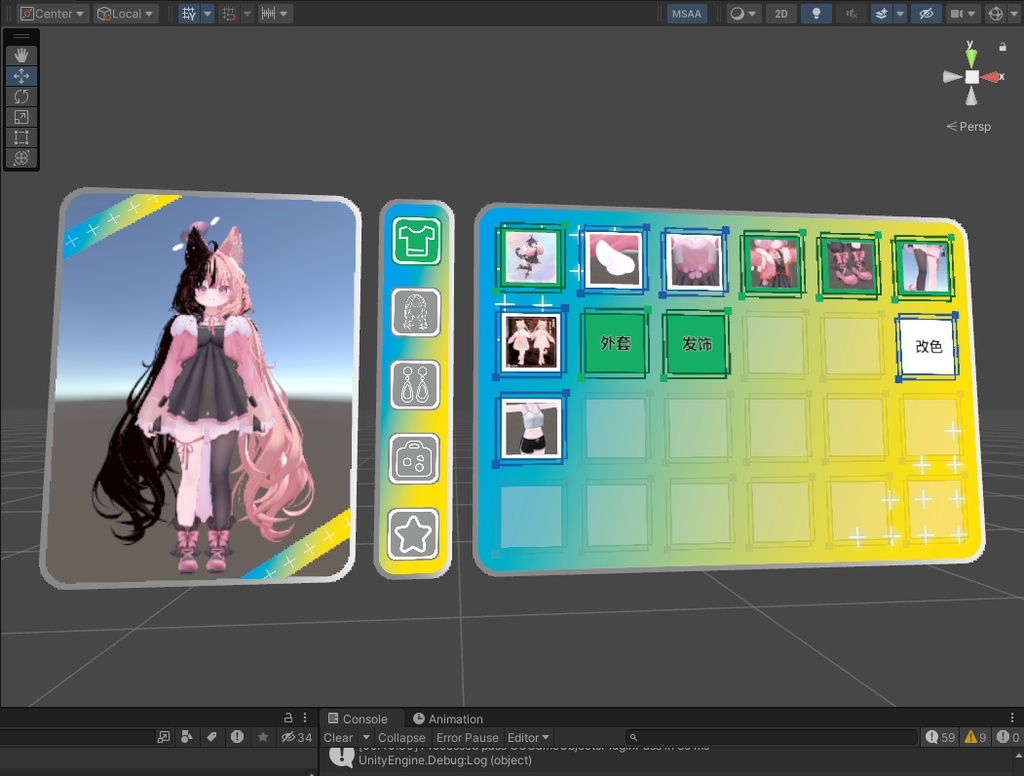This screenshot has width=1024, height=776.
Task: Open the Editor console dropdown
Action: [528, 737]
